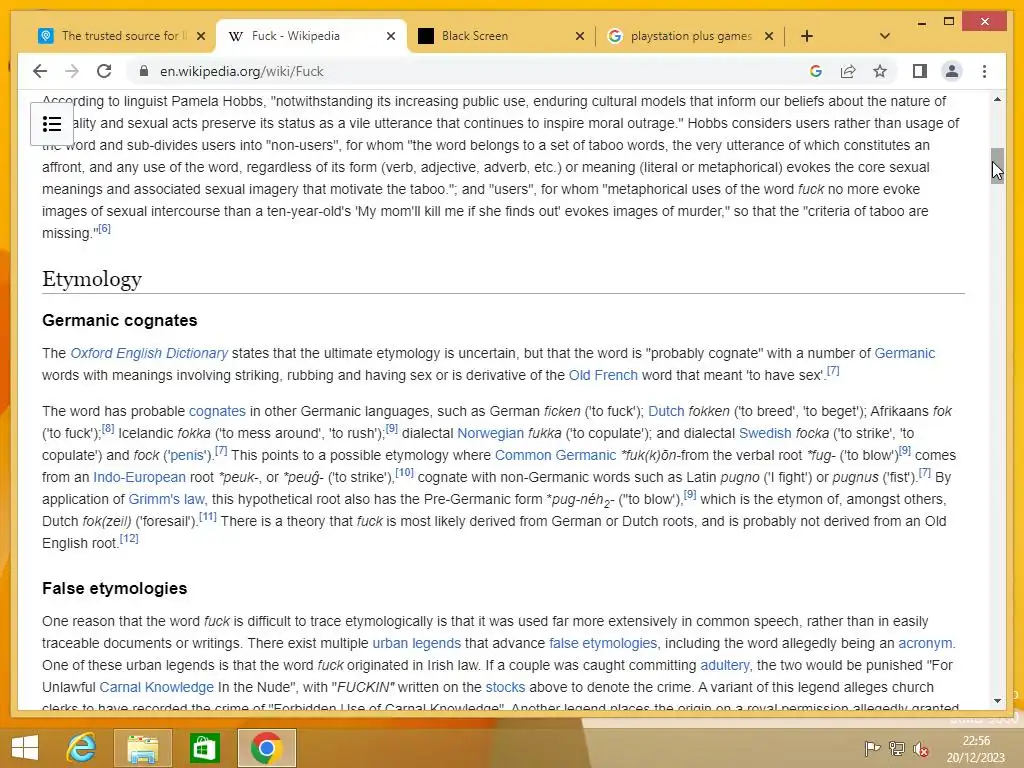Open the penis link
This screenshot has width=1024, height=768.
tap(187, 455)
